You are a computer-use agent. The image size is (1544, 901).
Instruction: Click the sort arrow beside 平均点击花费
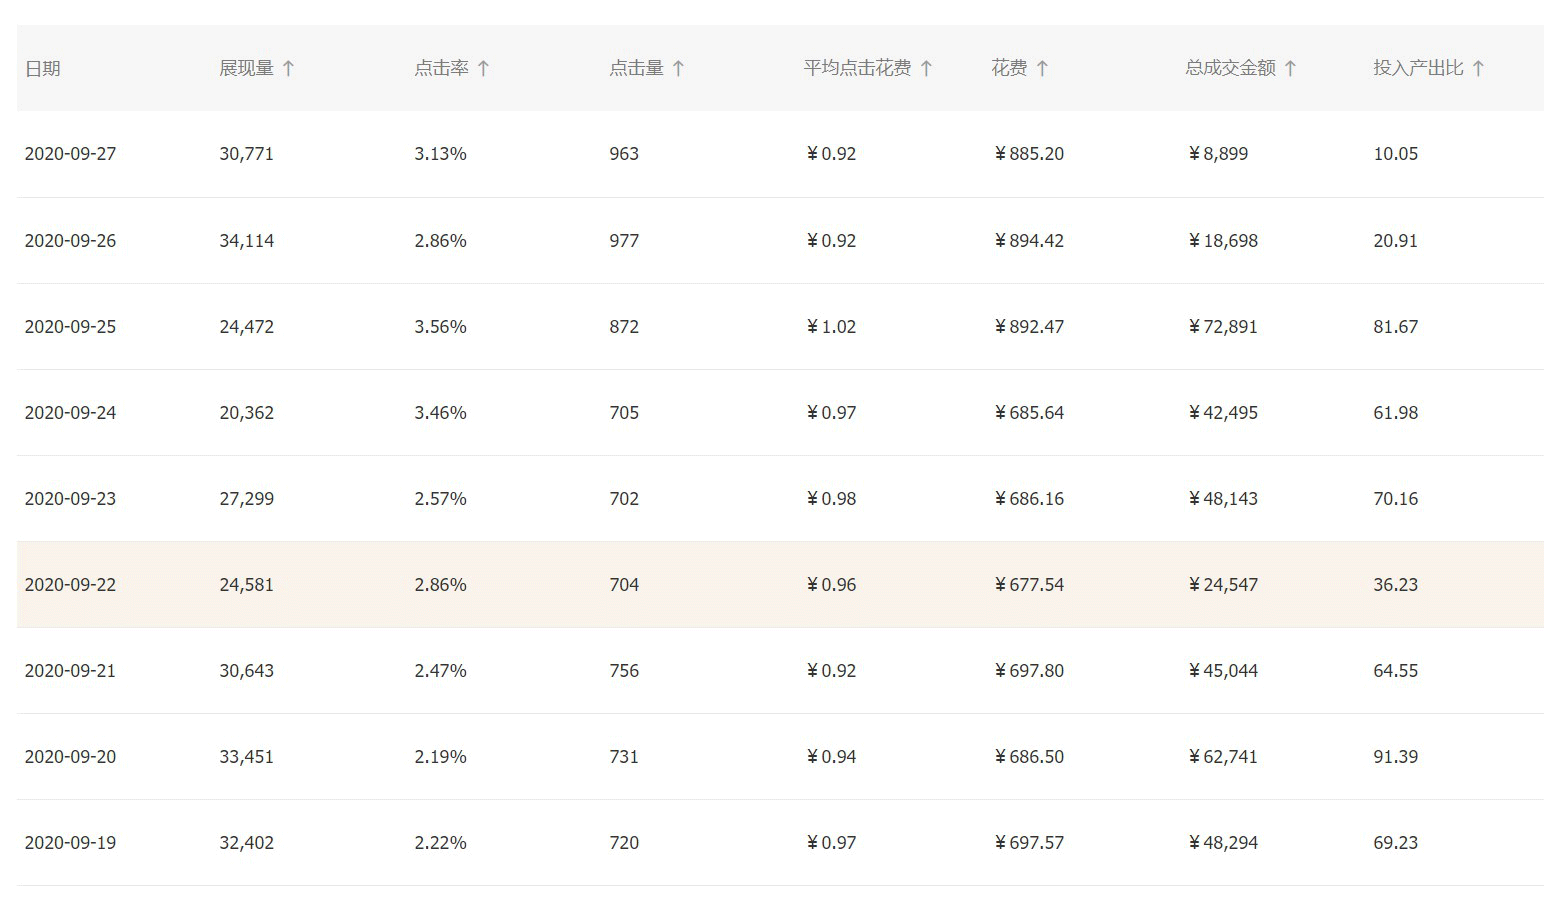pyautogui.click(x=926, y=68)
